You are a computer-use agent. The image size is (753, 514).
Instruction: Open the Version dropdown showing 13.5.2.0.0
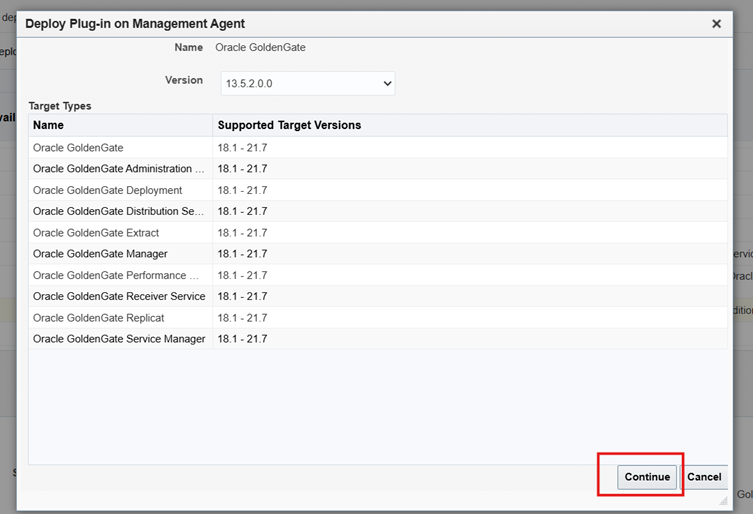pos(308,83)
